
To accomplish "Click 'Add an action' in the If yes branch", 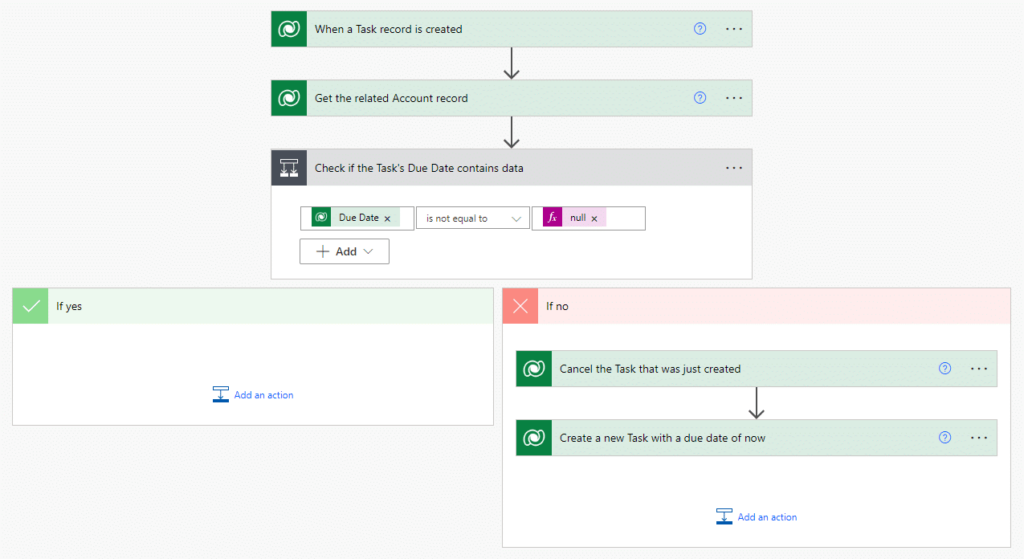I will pos(253,395).
